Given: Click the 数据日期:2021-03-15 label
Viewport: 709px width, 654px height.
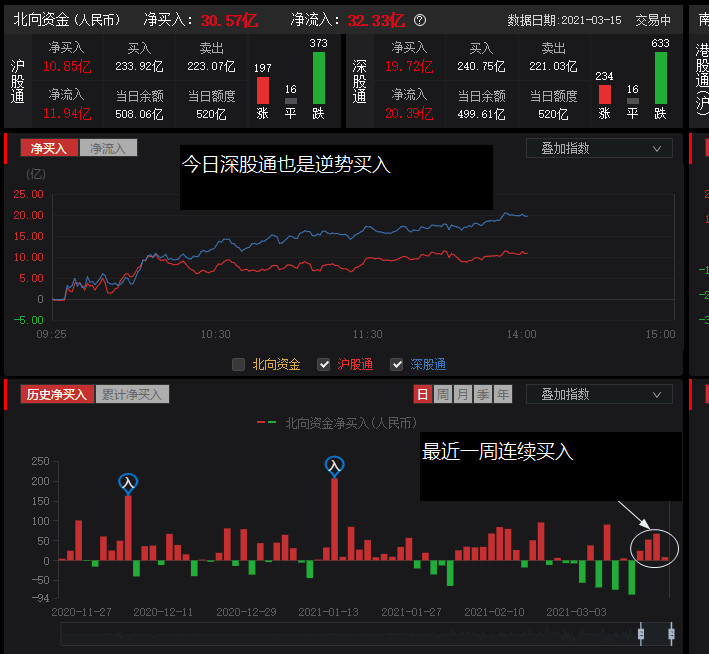Looking at the screenshot, I should 564,20.
